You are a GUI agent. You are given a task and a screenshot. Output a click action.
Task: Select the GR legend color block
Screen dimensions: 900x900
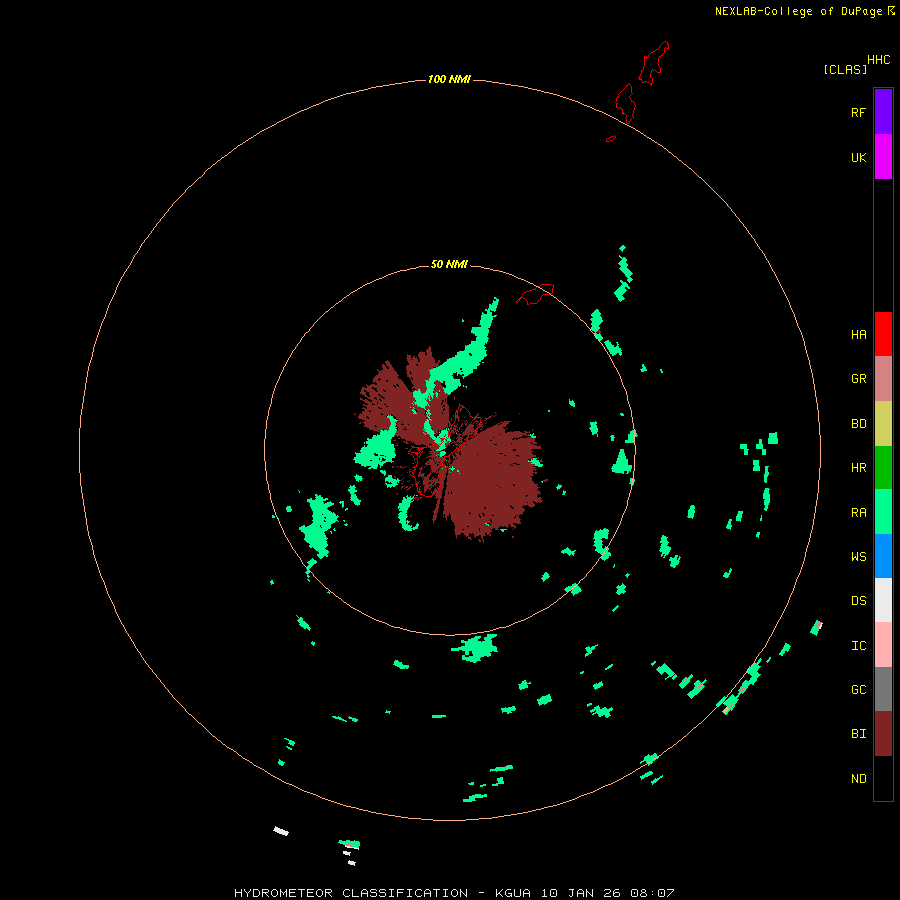pos(883,379)
